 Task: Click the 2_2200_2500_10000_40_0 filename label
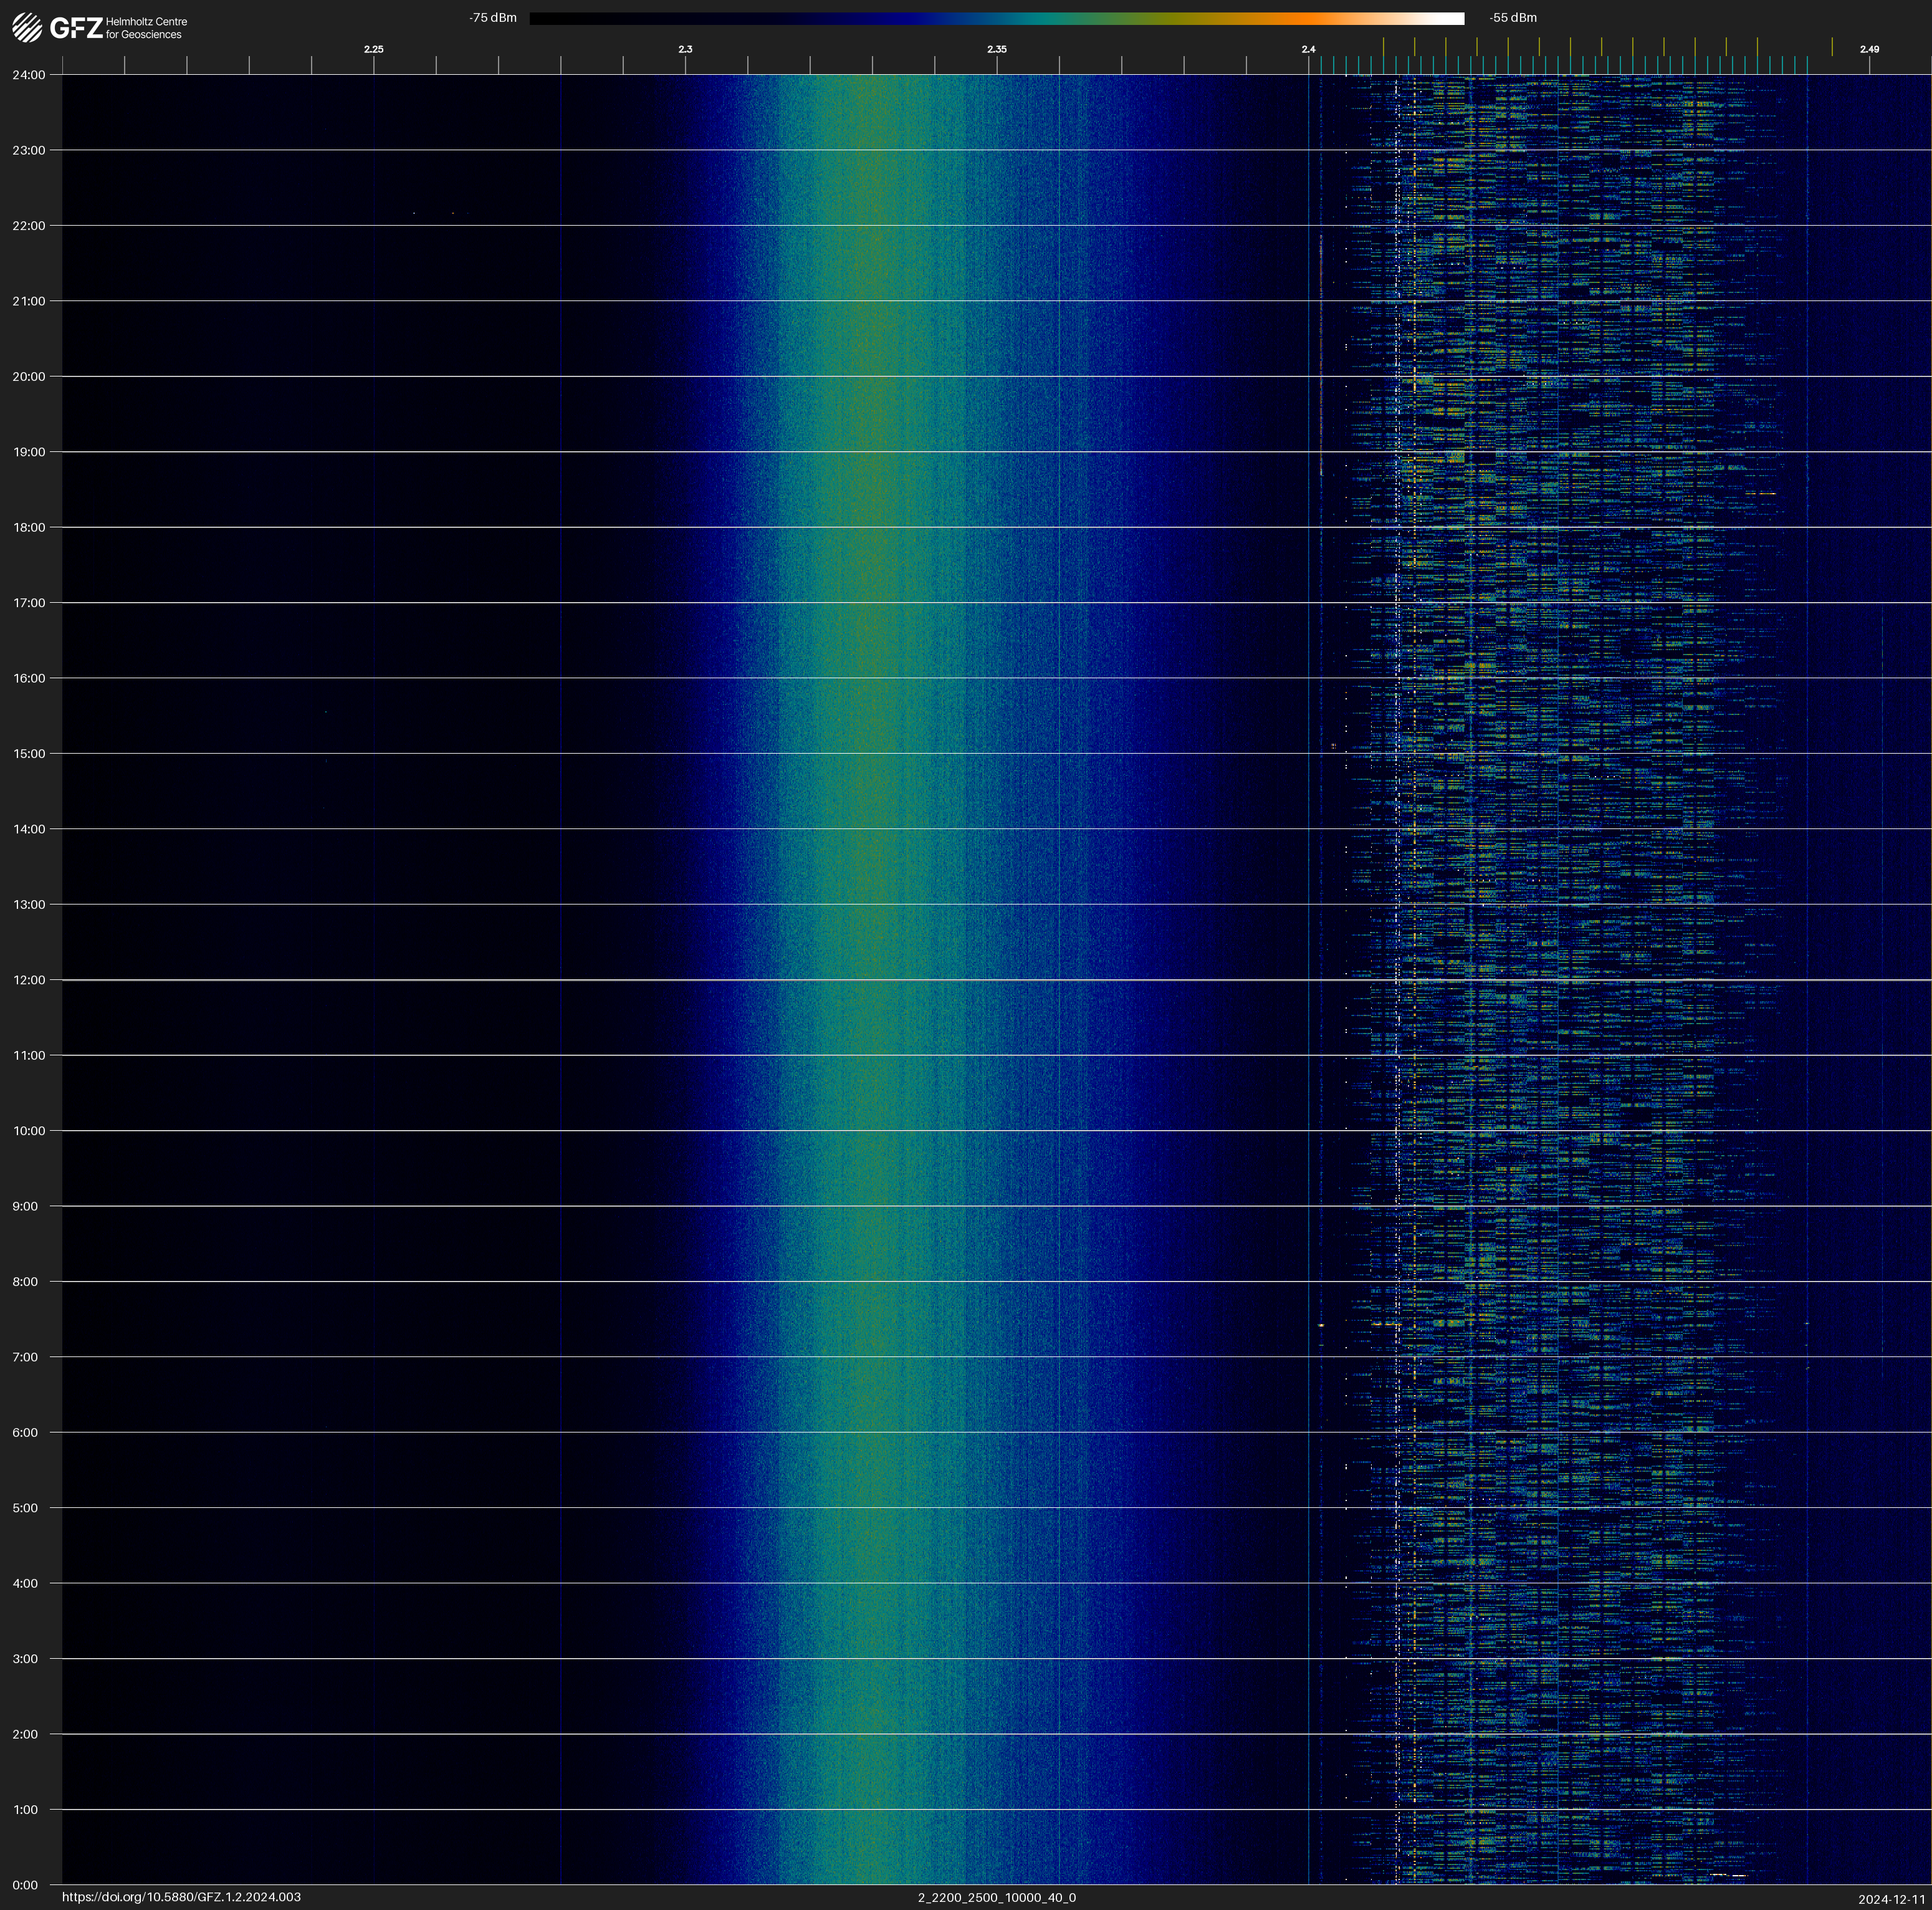(x=996, y=1897)
